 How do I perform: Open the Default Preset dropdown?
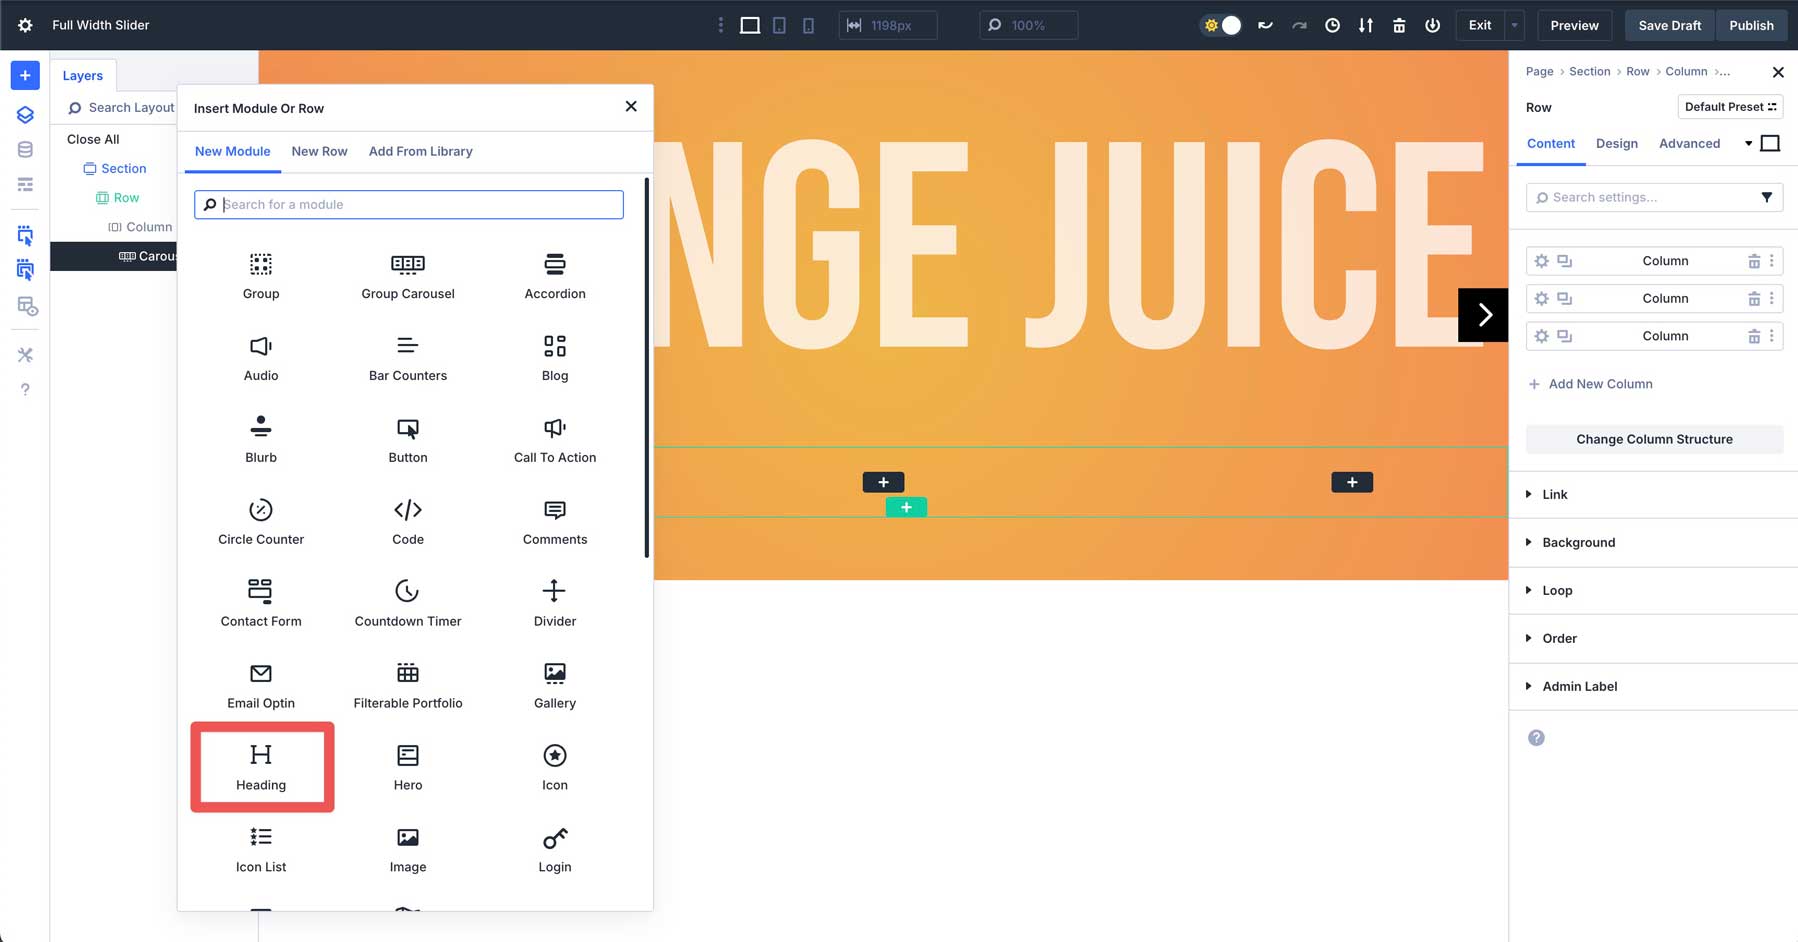[x=1731, y=107]
